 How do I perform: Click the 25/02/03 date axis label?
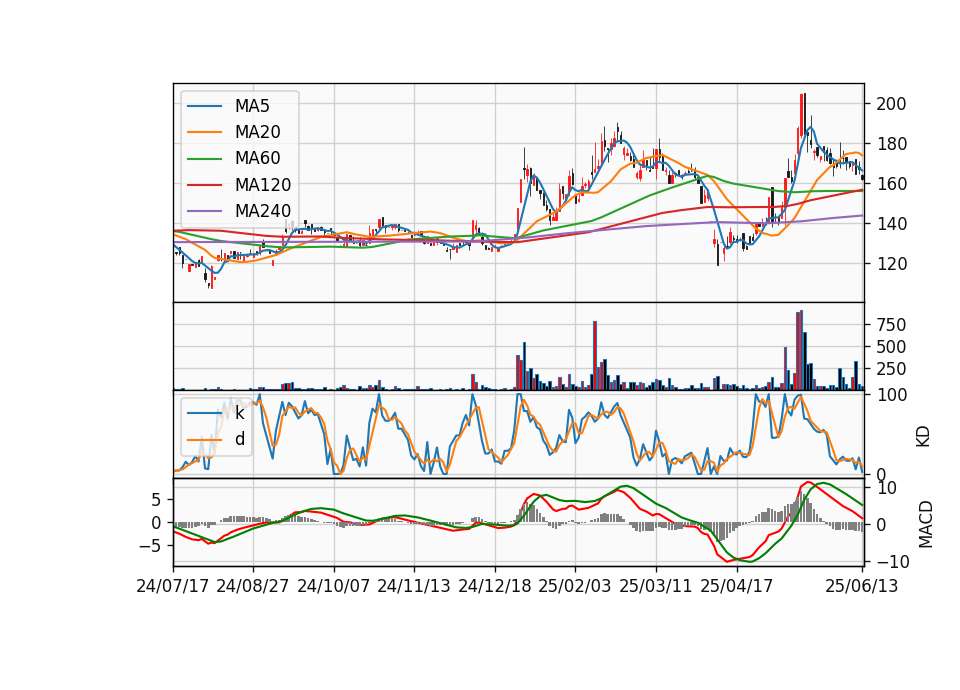(575, 586)
